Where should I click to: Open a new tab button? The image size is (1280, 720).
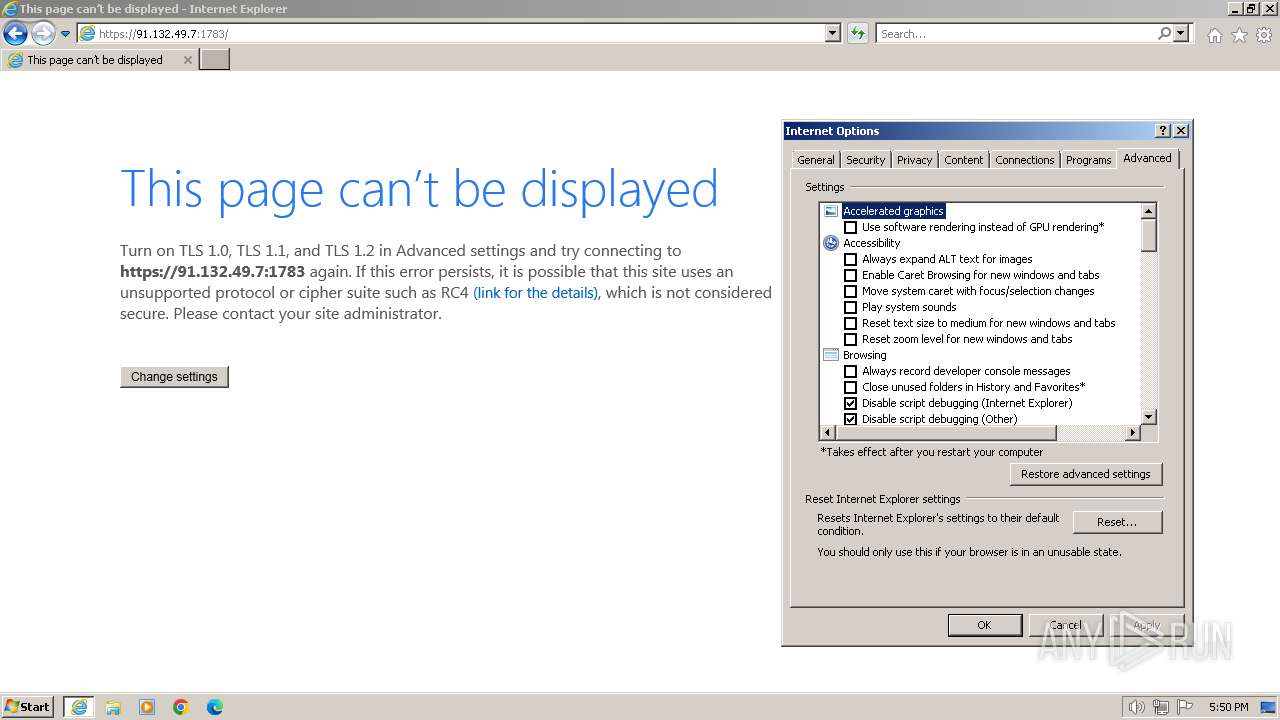215,60
